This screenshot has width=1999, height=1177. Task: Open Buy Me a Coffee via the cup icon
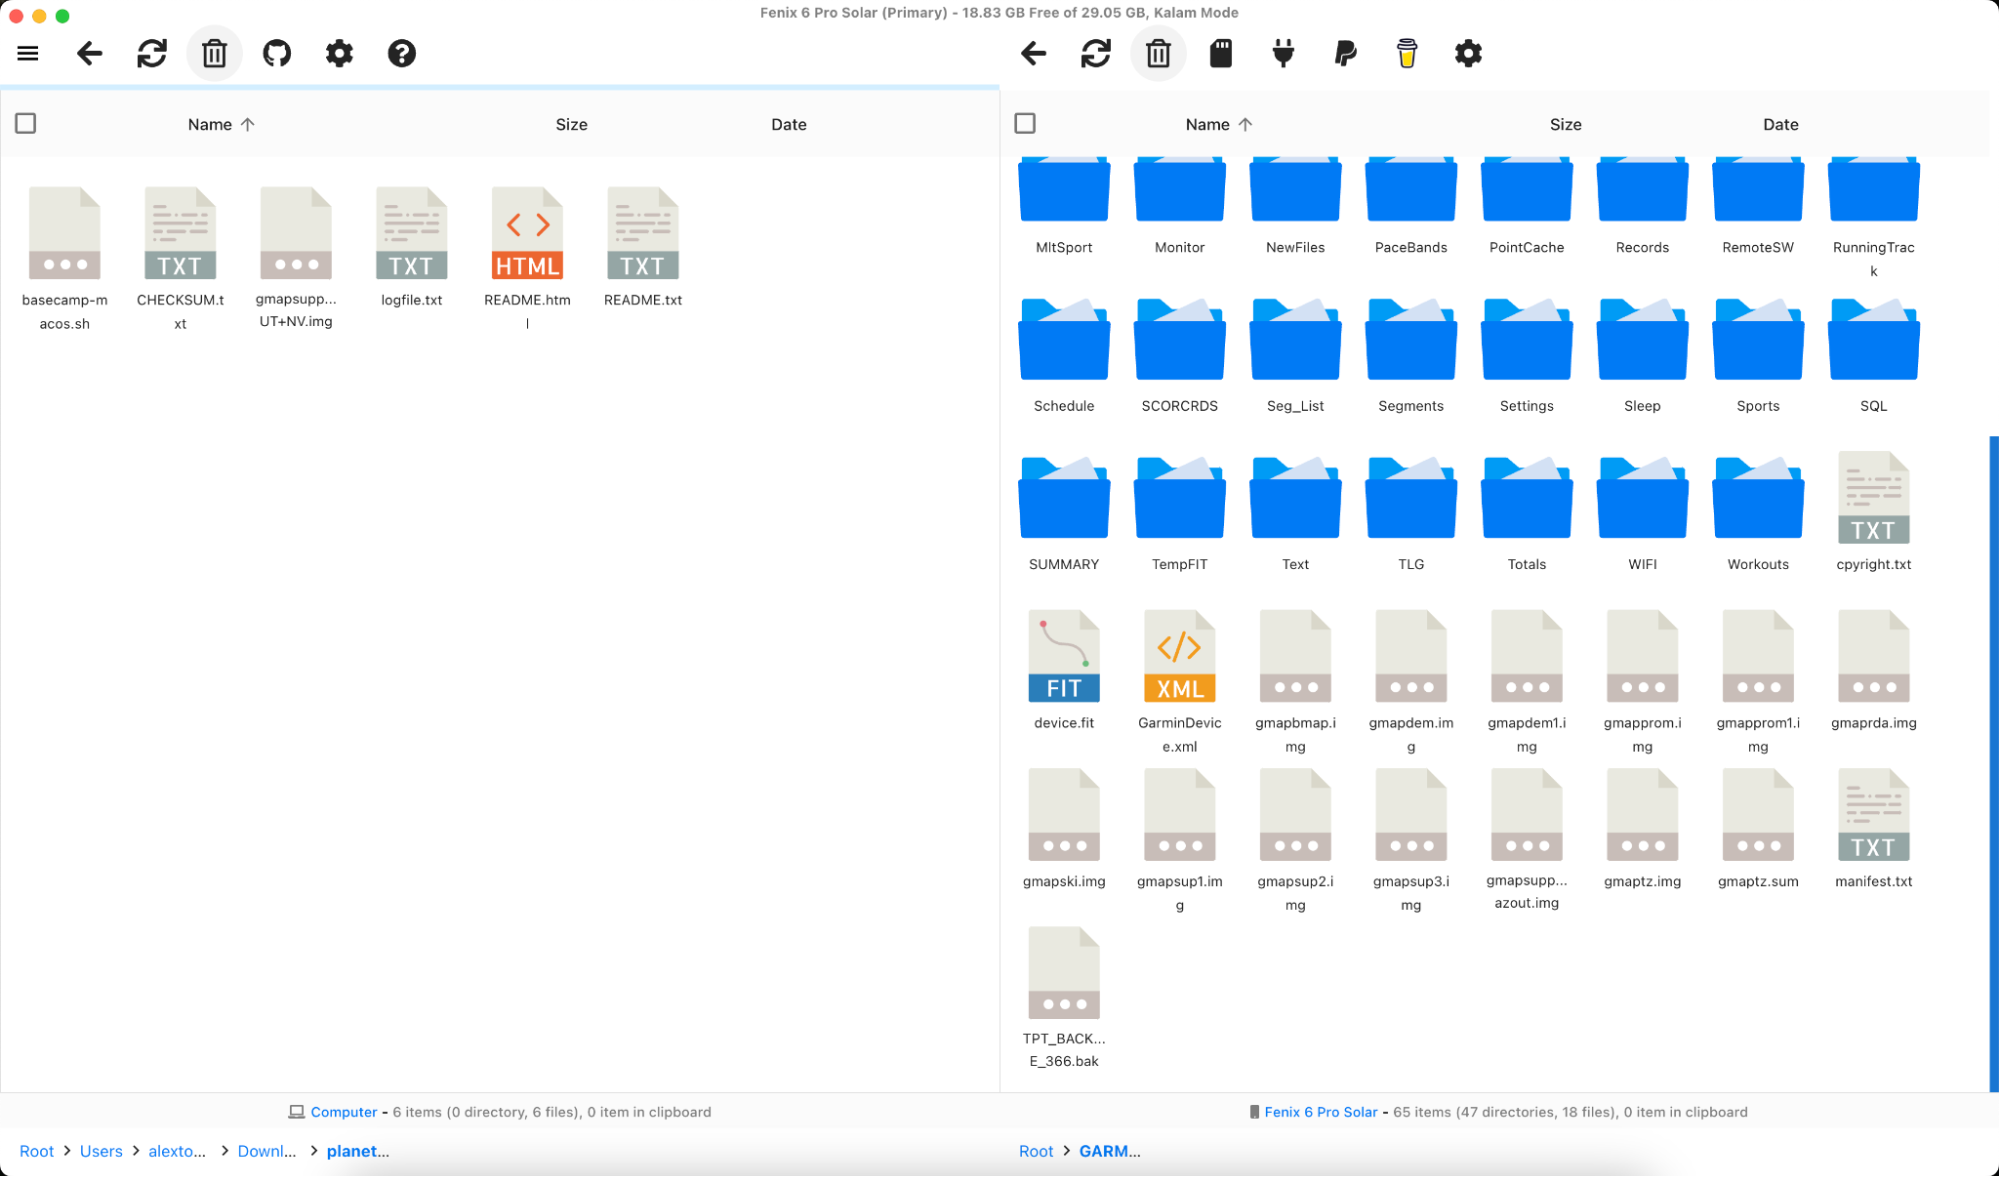[1407, 53]
